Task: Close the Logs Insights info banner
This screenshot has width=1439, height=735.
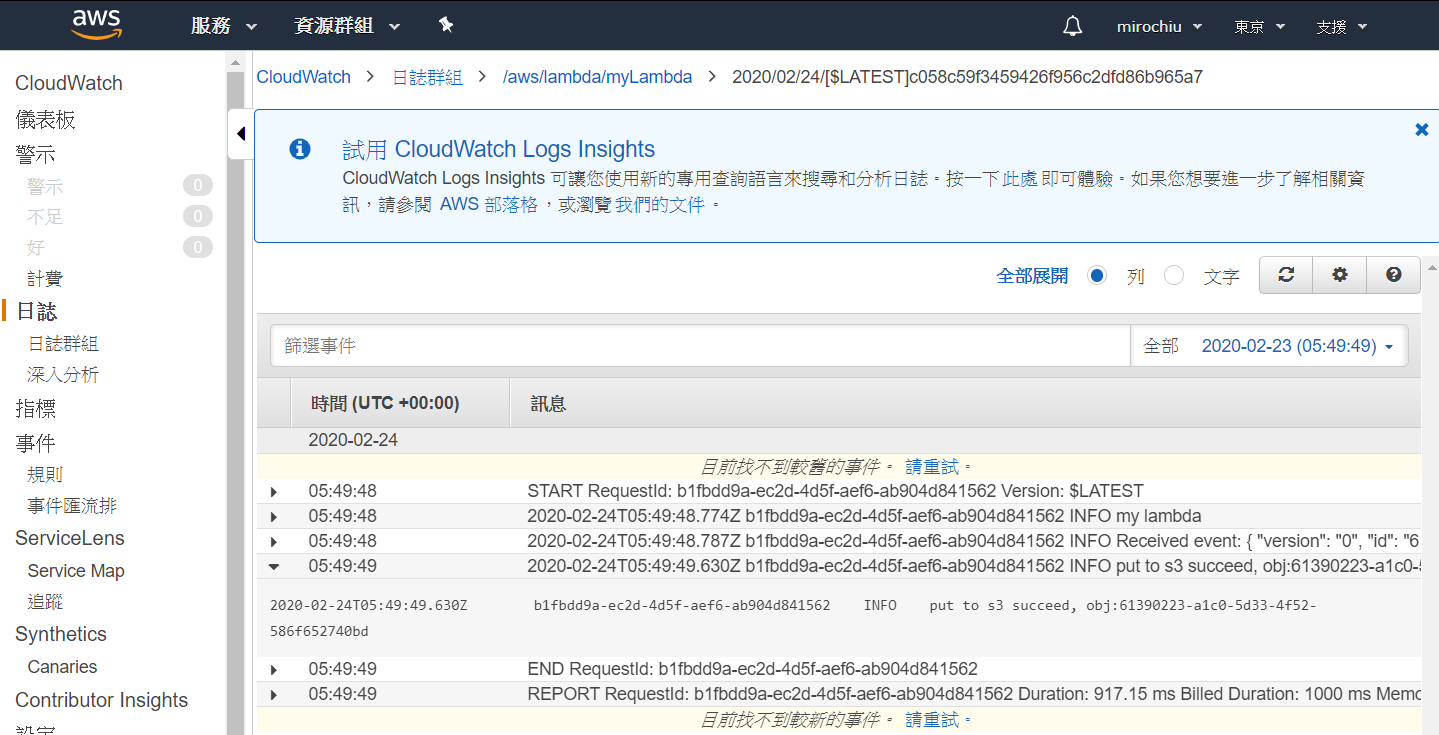Action: pyautogui.click(x=1421, y=130)
